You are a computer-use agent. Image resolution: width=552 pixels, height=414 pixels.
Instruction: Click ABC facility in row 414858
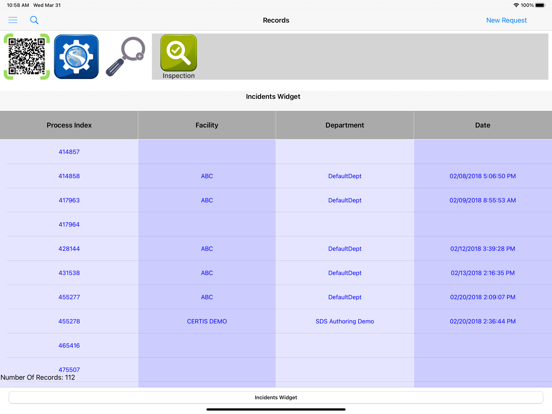point(207,176)
